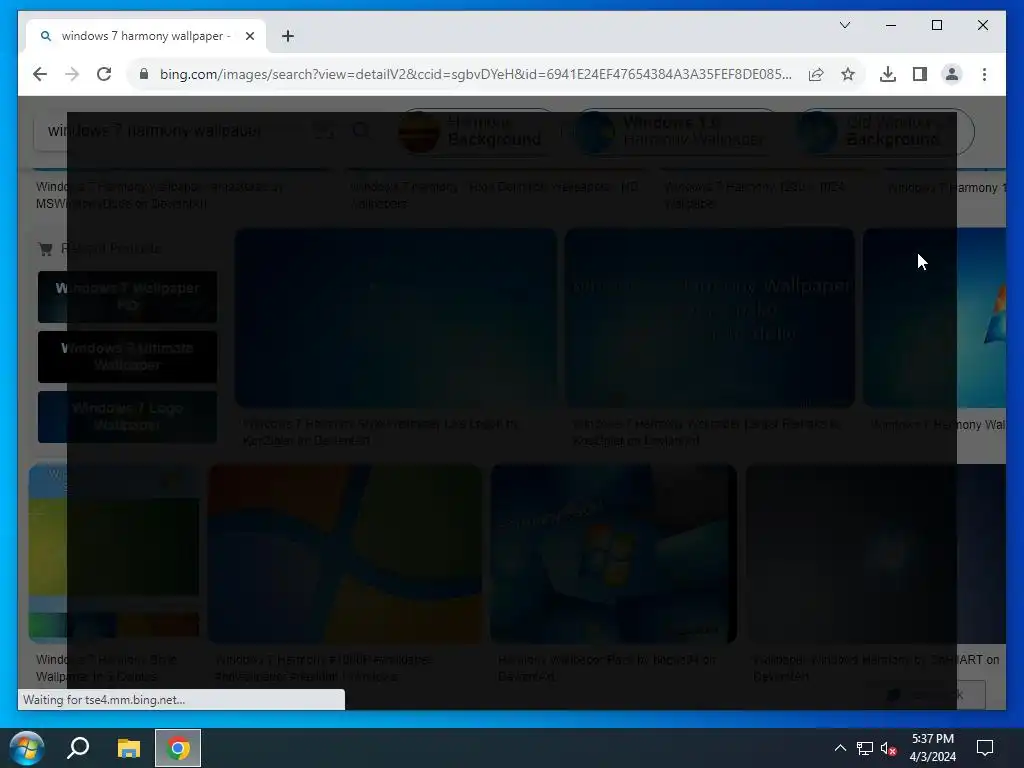The width and height of the screenshot is (1024, 768).
Task: Open Chrome downloads
Action: click(888, 74)
